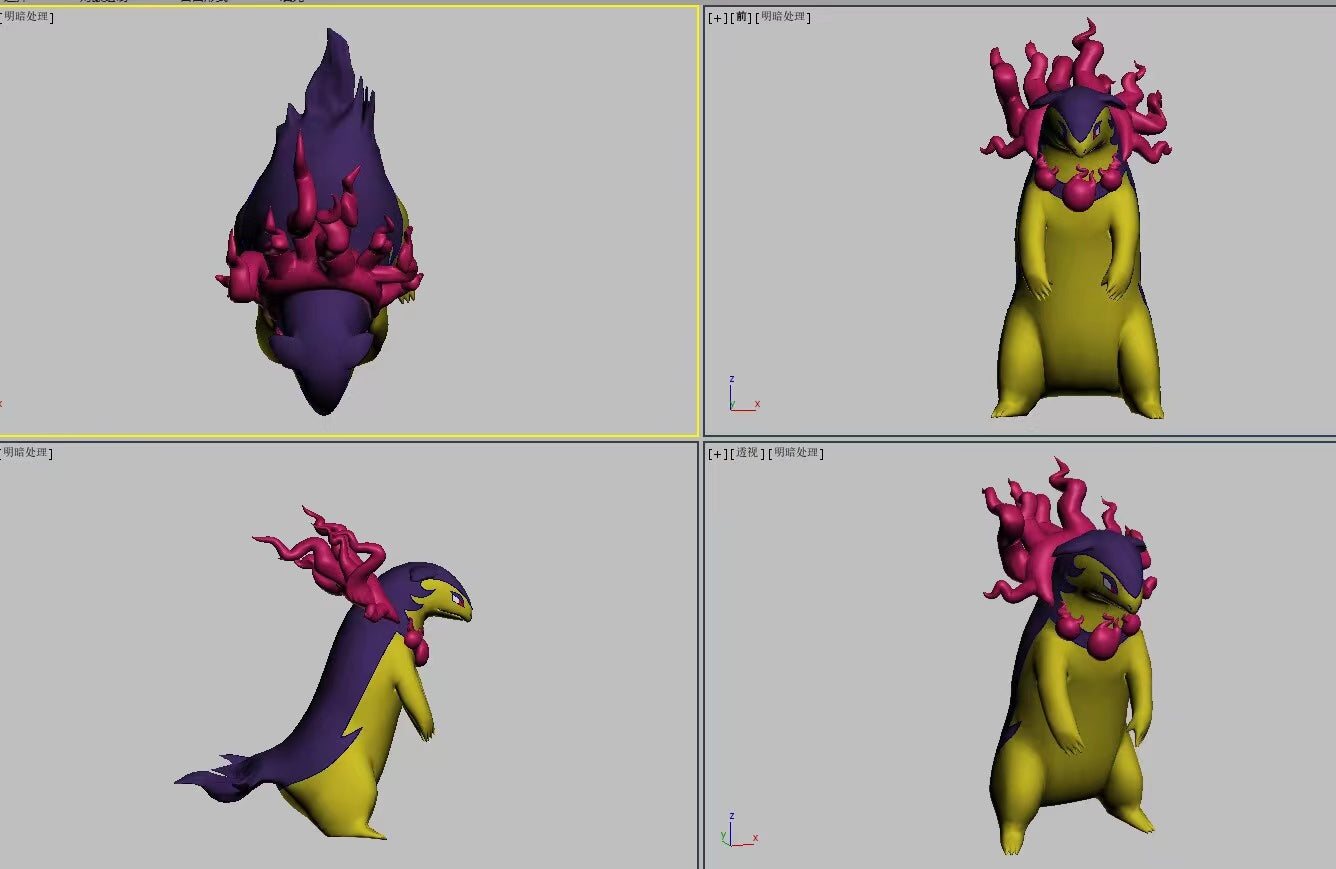Open the 前 view label menu
1336x869 pixels.
click(742, 17)
